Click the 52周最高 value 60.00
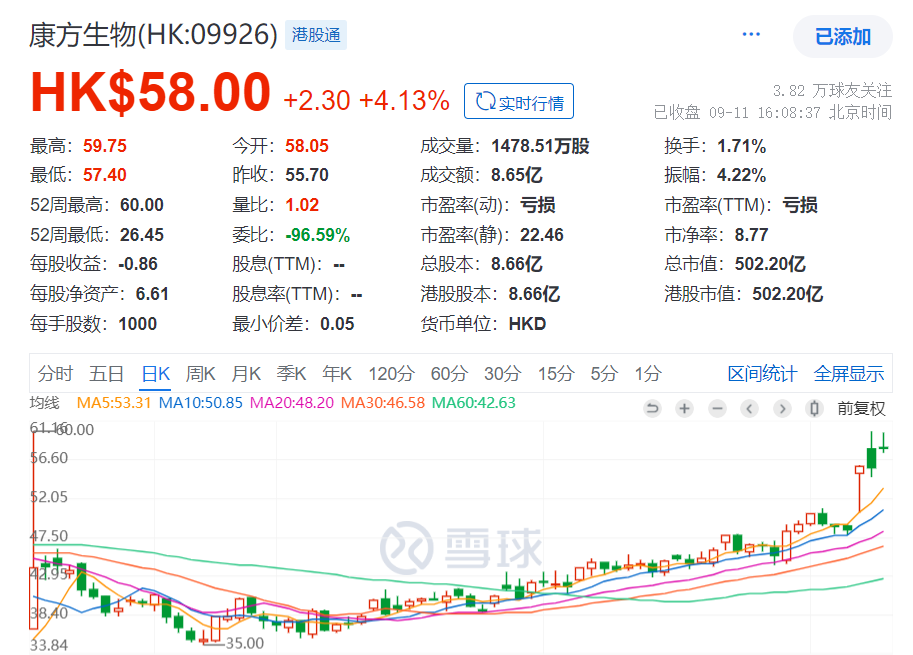 click(141, 205)
